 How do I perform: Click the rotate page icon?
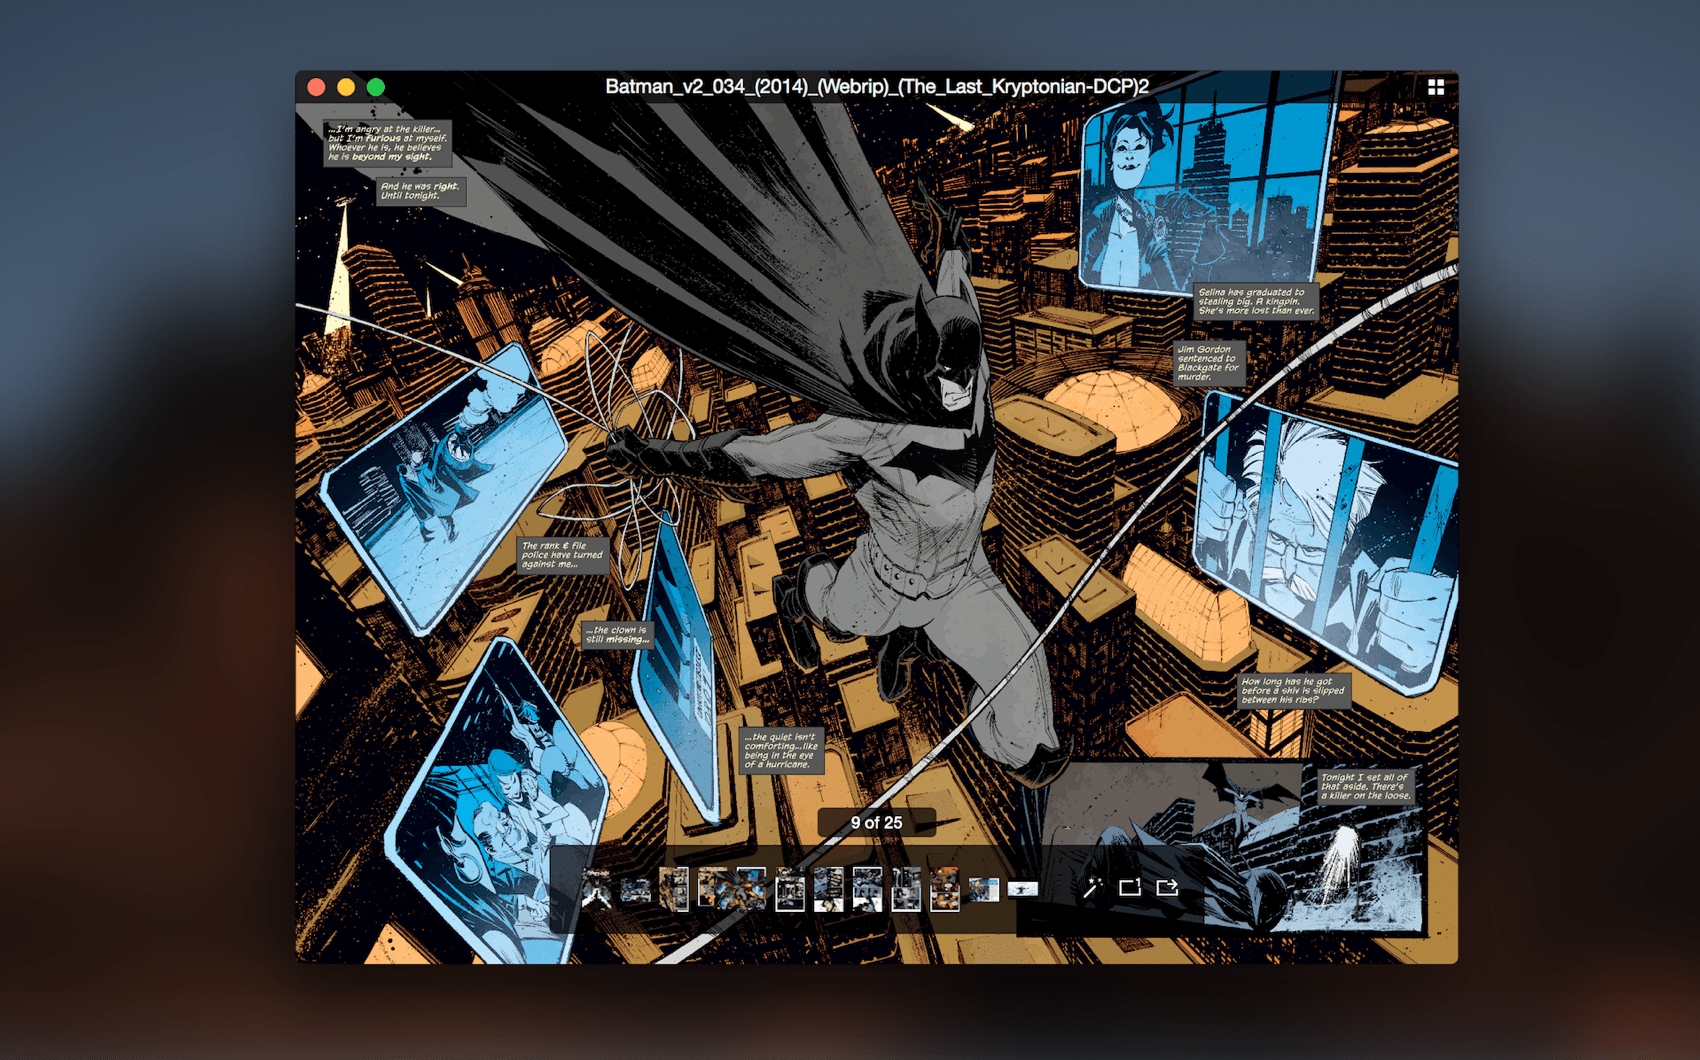click(1130, 887)
